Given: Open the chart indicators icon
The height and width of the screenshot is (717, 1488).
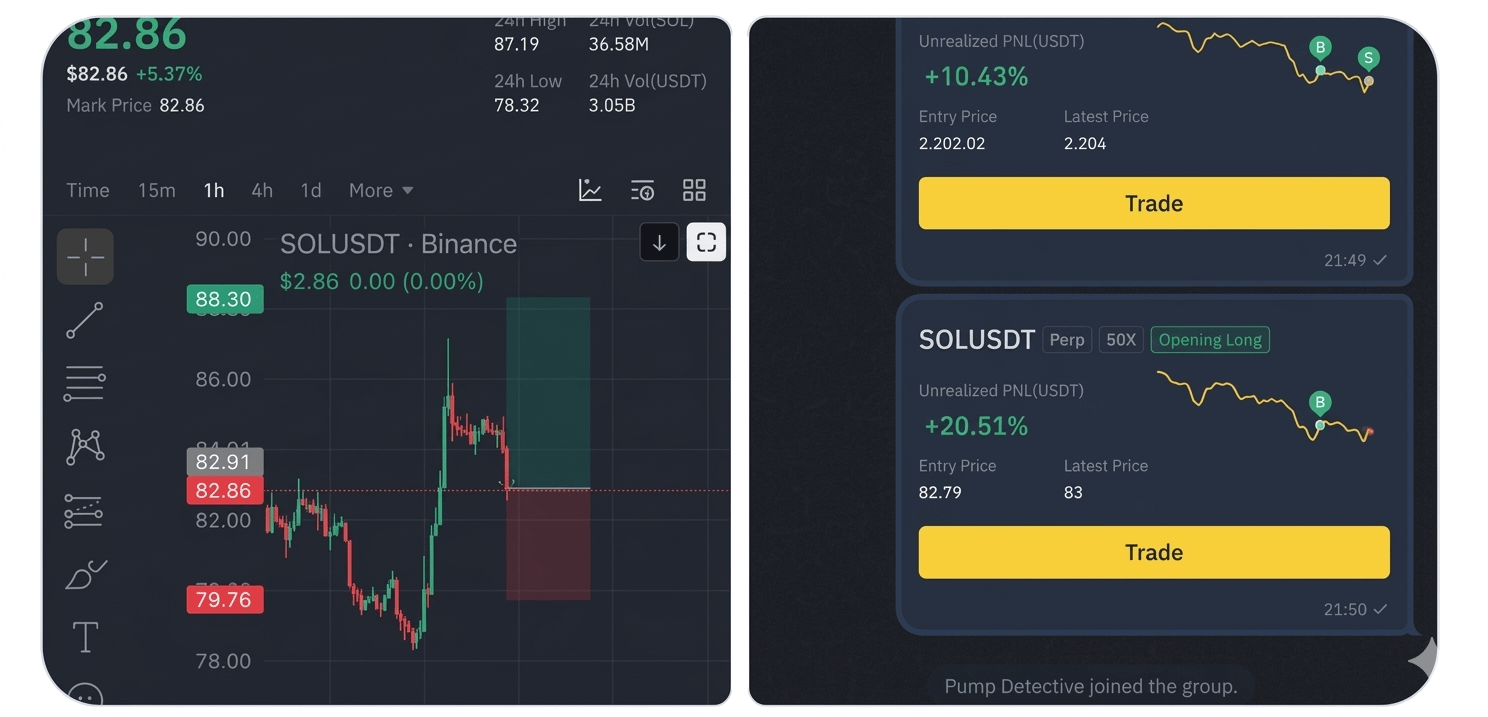Looking at the screenshot, I should [590, 190].
